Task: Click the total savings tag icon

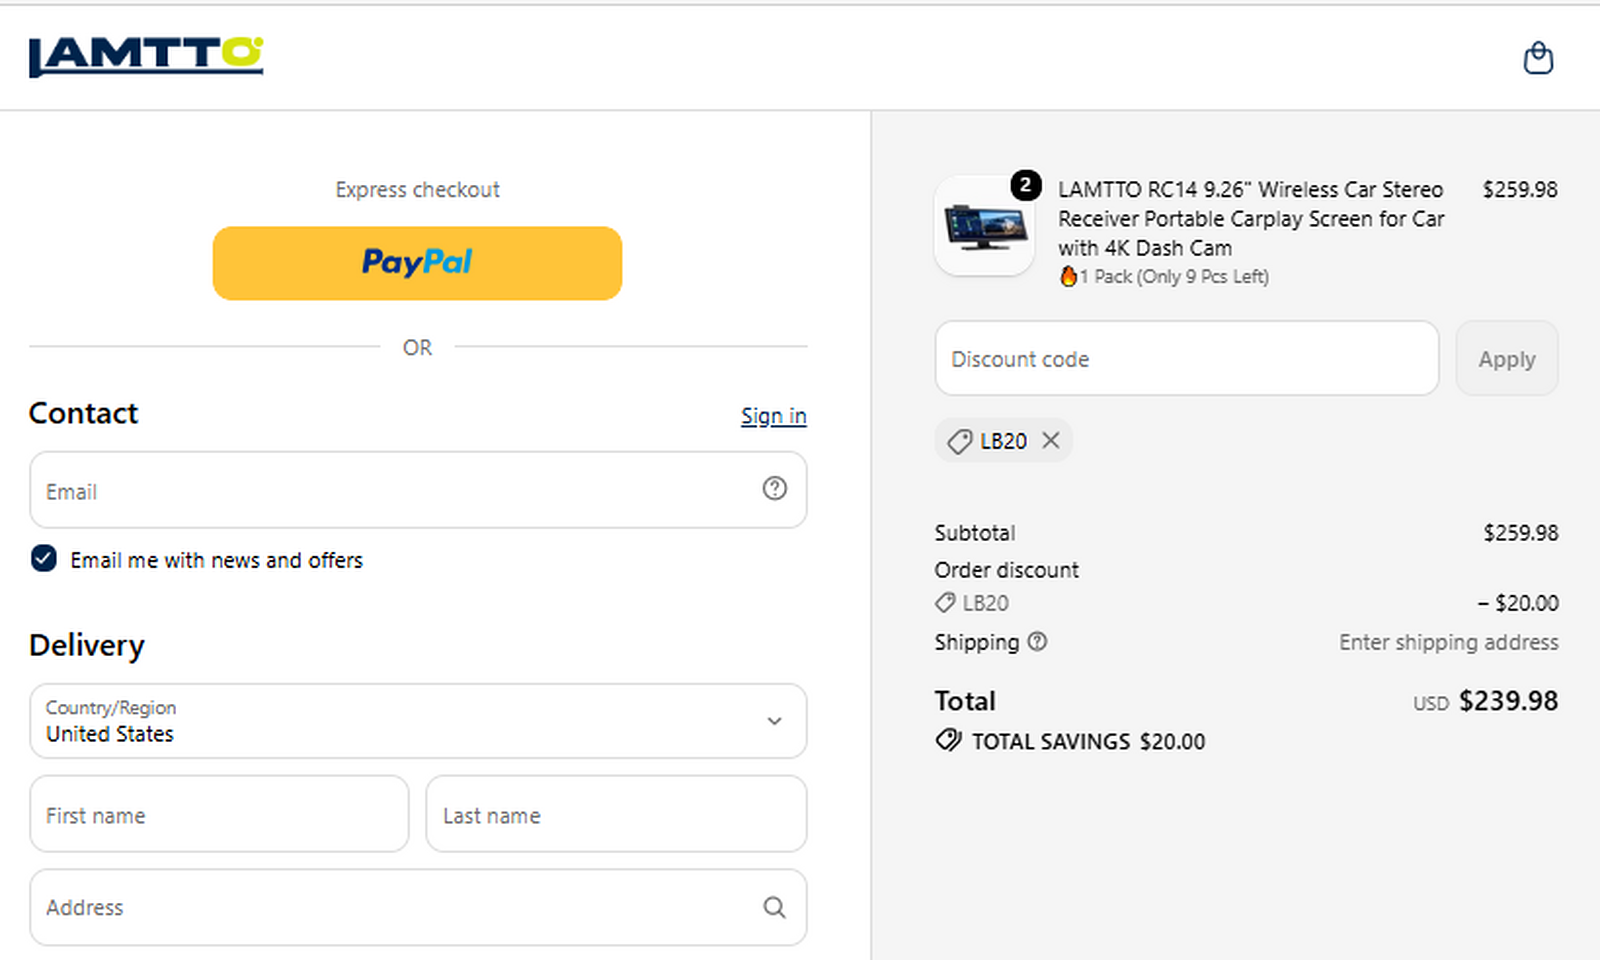Action: tap(948, 740)
